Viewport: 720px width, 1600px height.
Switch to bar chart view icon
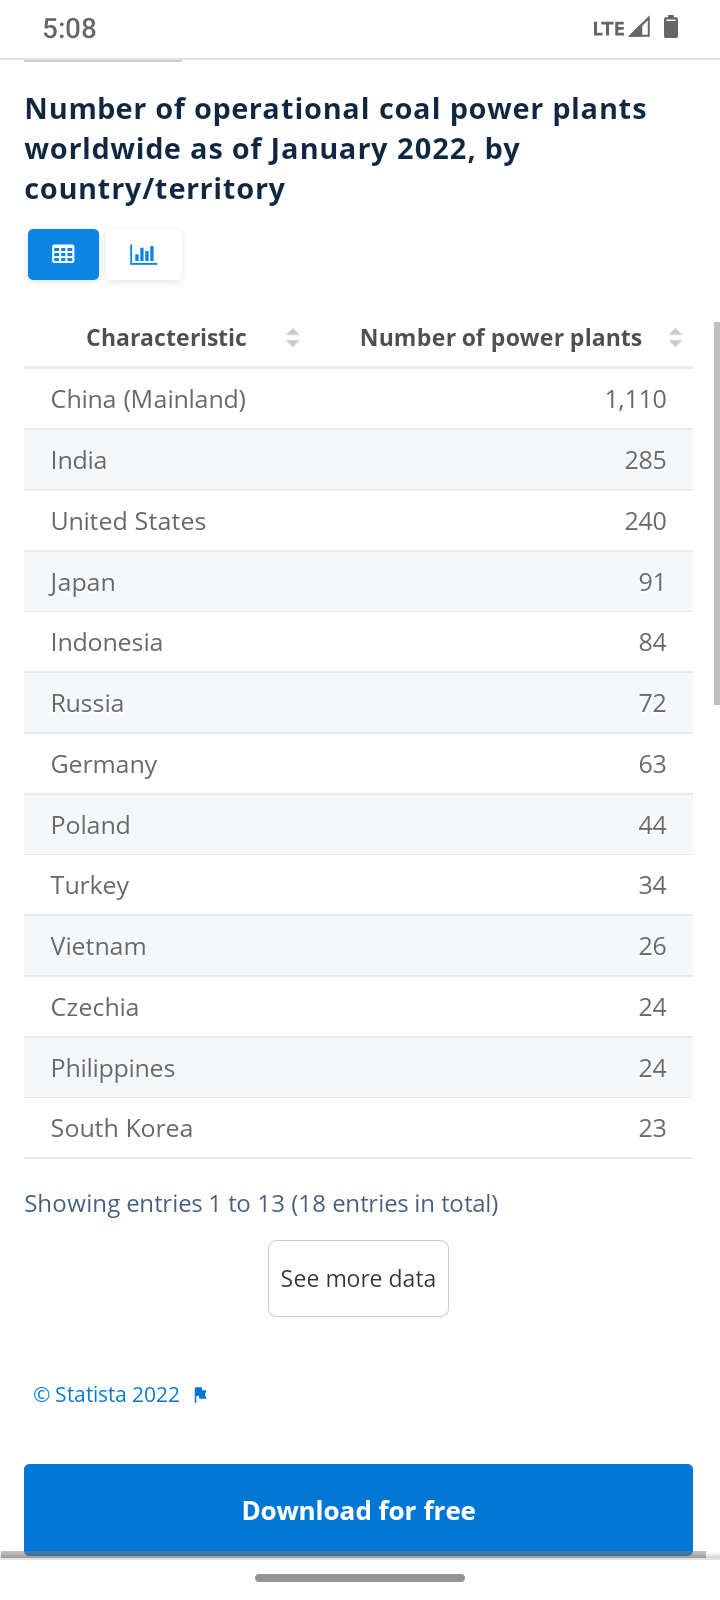144,254
